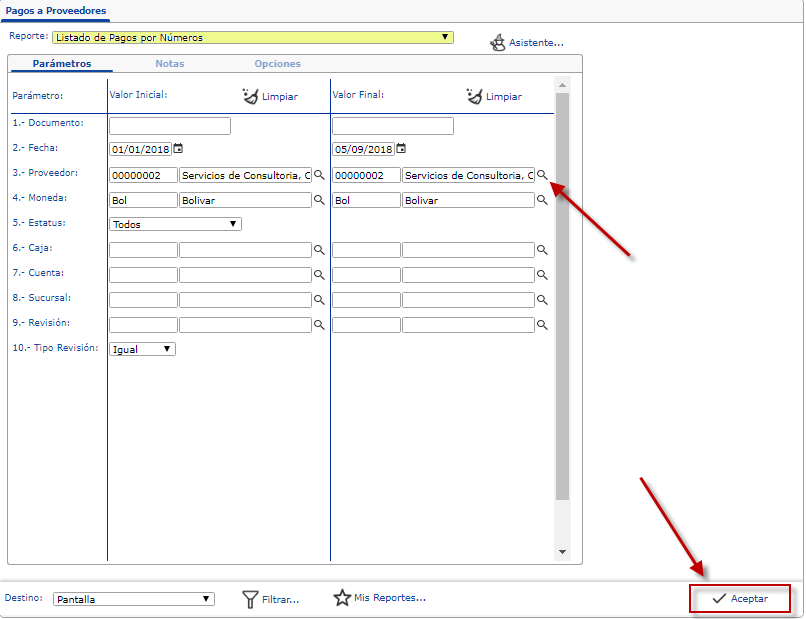Switch to the Notas tab

click(x=169, y=64)
